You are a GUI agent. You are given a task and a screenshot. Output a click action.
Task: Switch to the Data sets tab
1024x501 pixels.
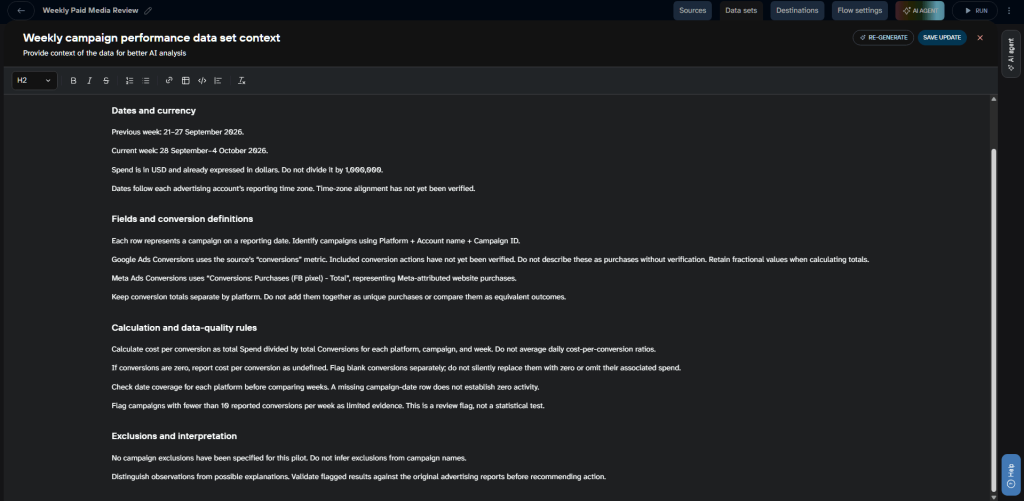[x=741, y=10]
